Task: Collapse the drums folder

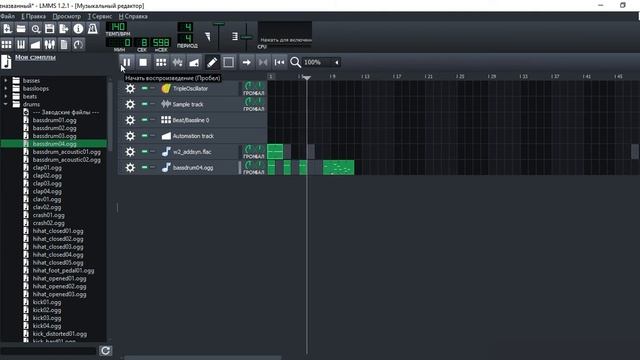Action: pos(5,104)
